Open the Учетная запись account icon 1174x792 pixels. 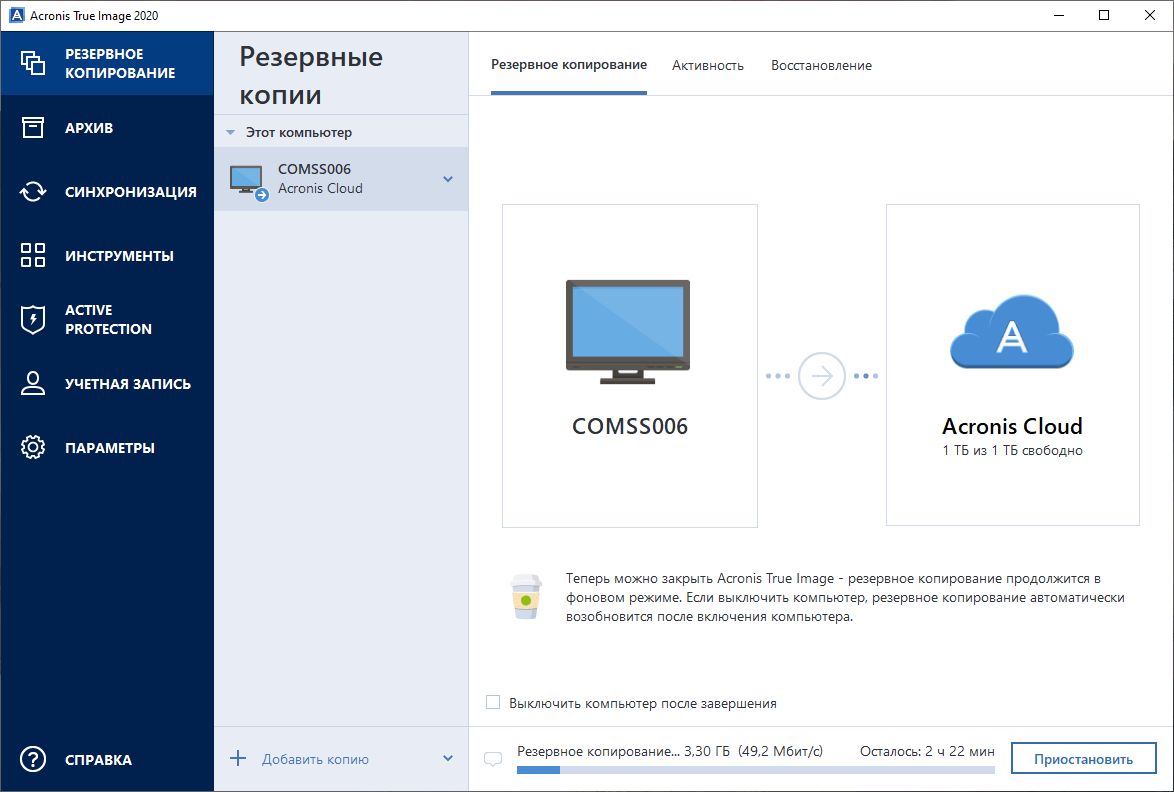pyautogui.click(x=32, y=383)
